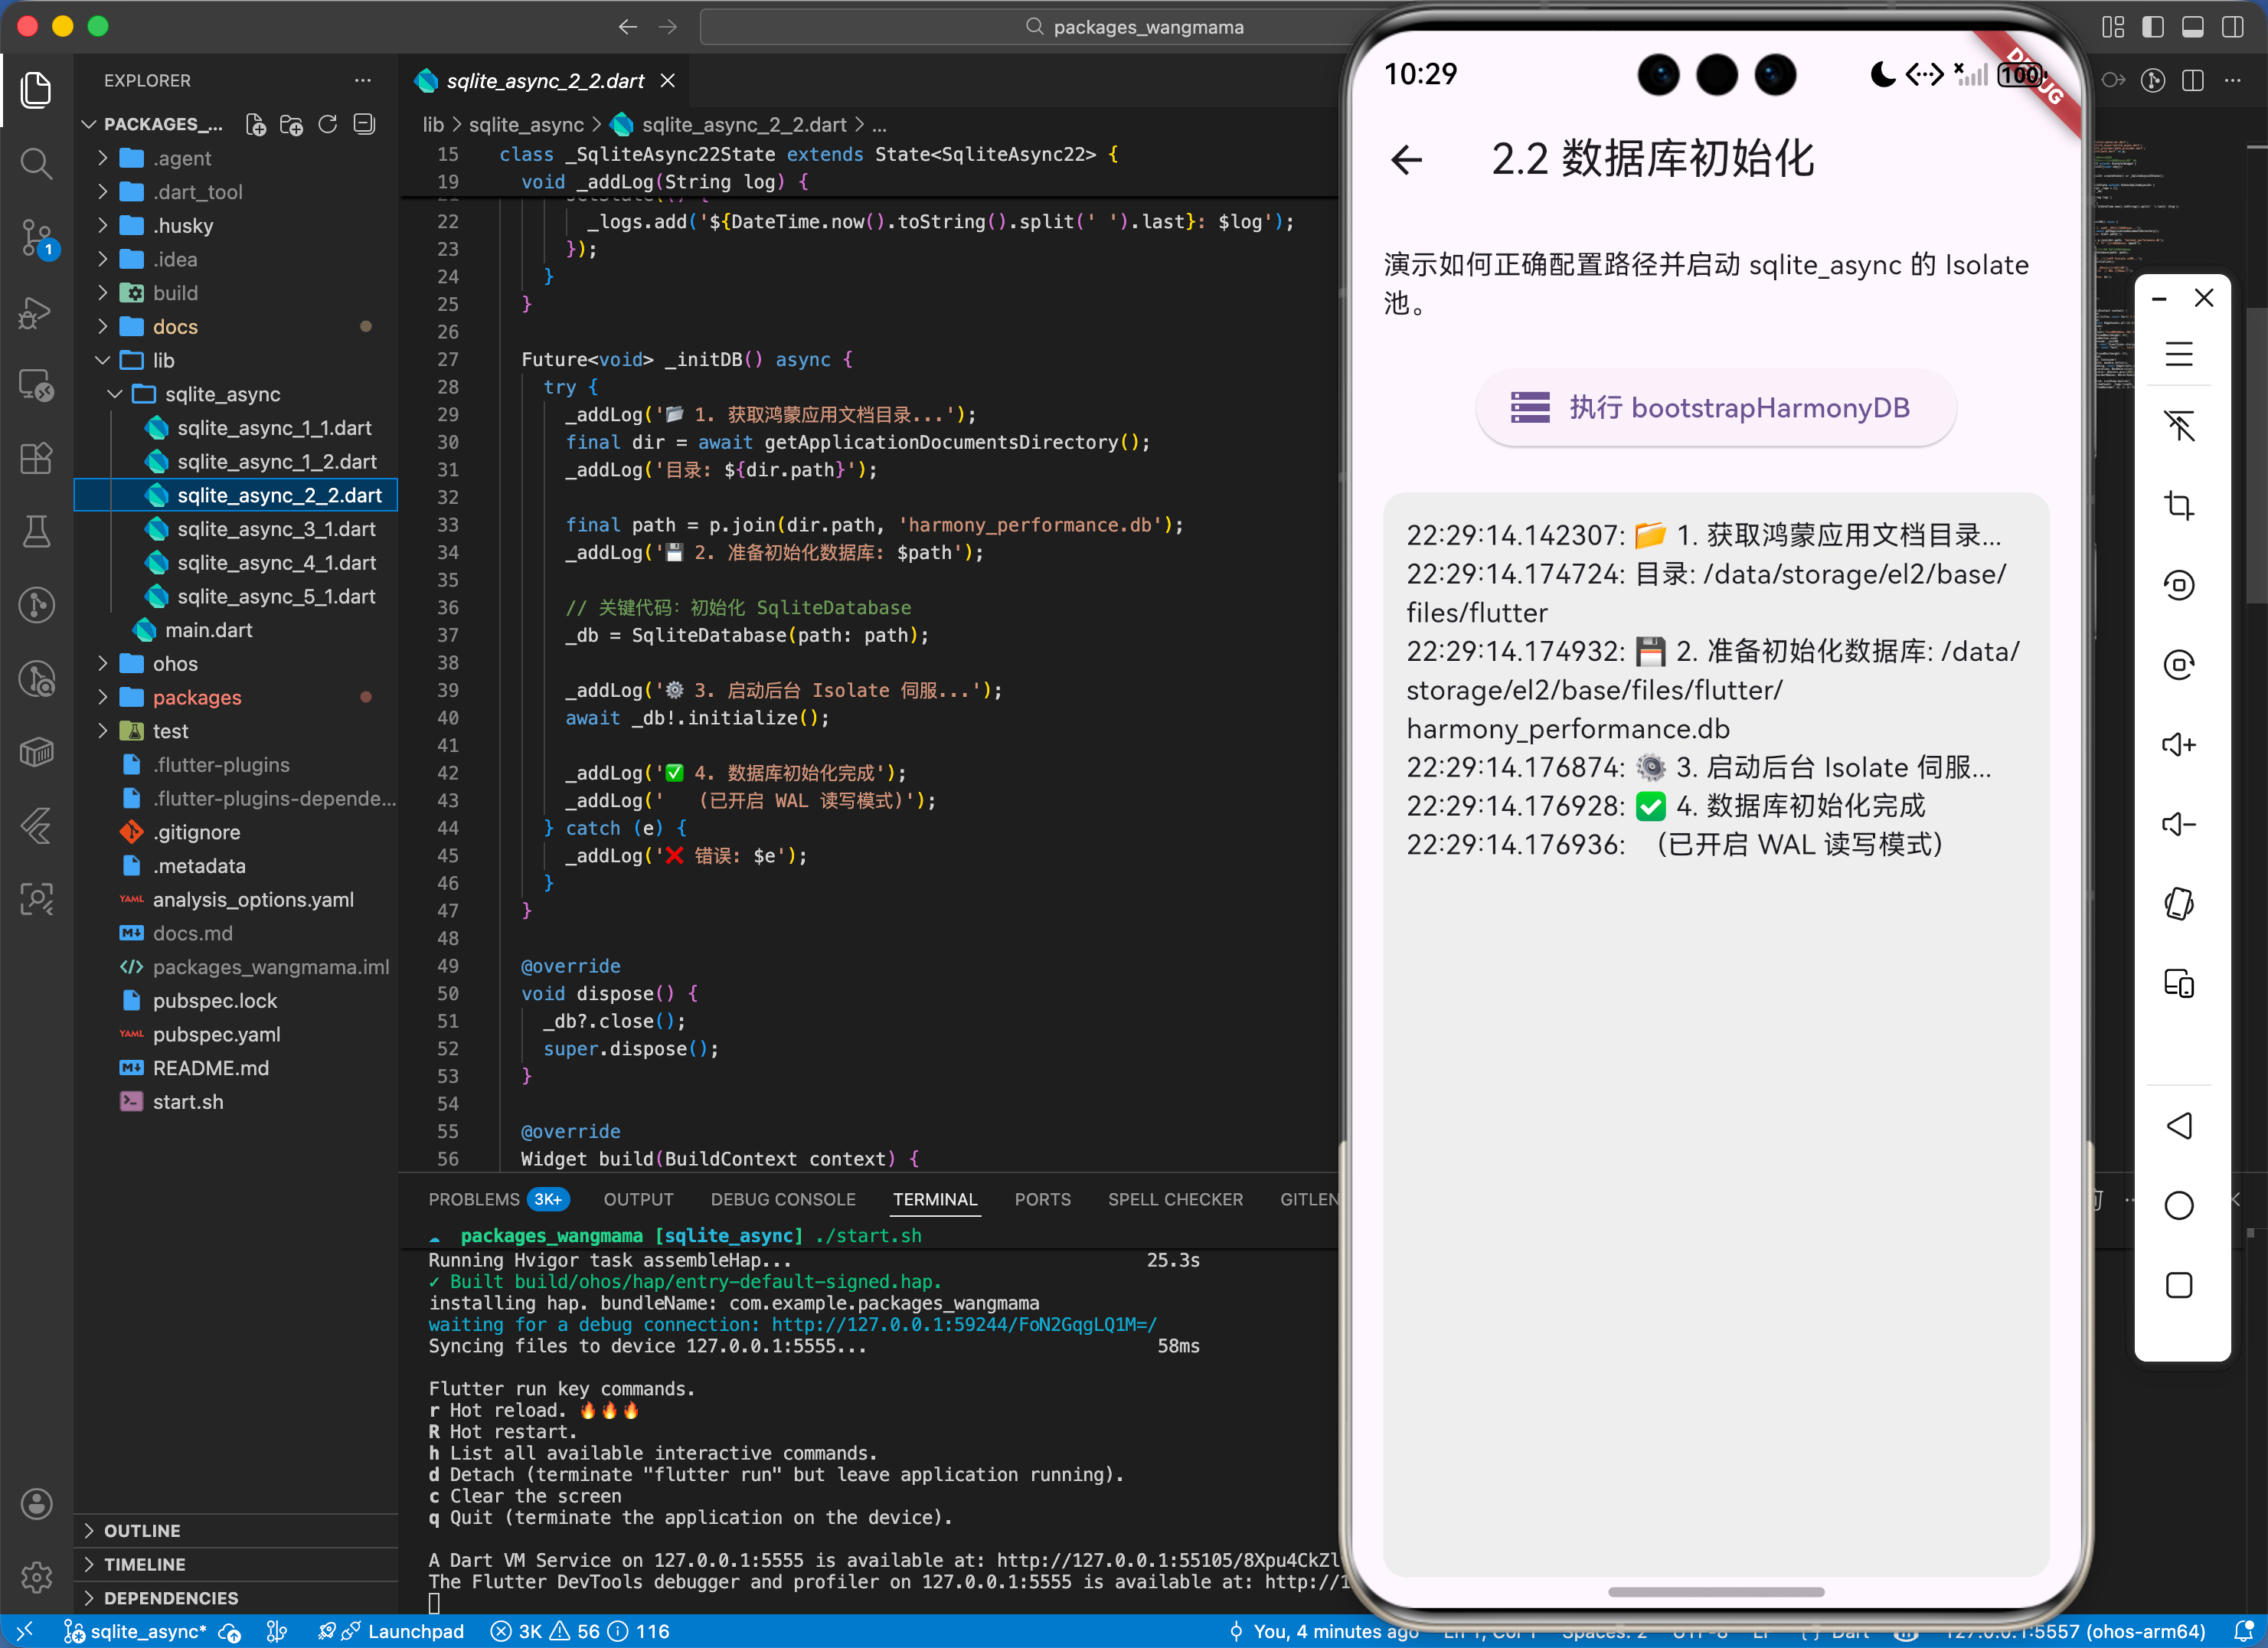Refresh the explorer file tree
Viewport: 2268px width, 1648px height.
(x=328, y=124)
